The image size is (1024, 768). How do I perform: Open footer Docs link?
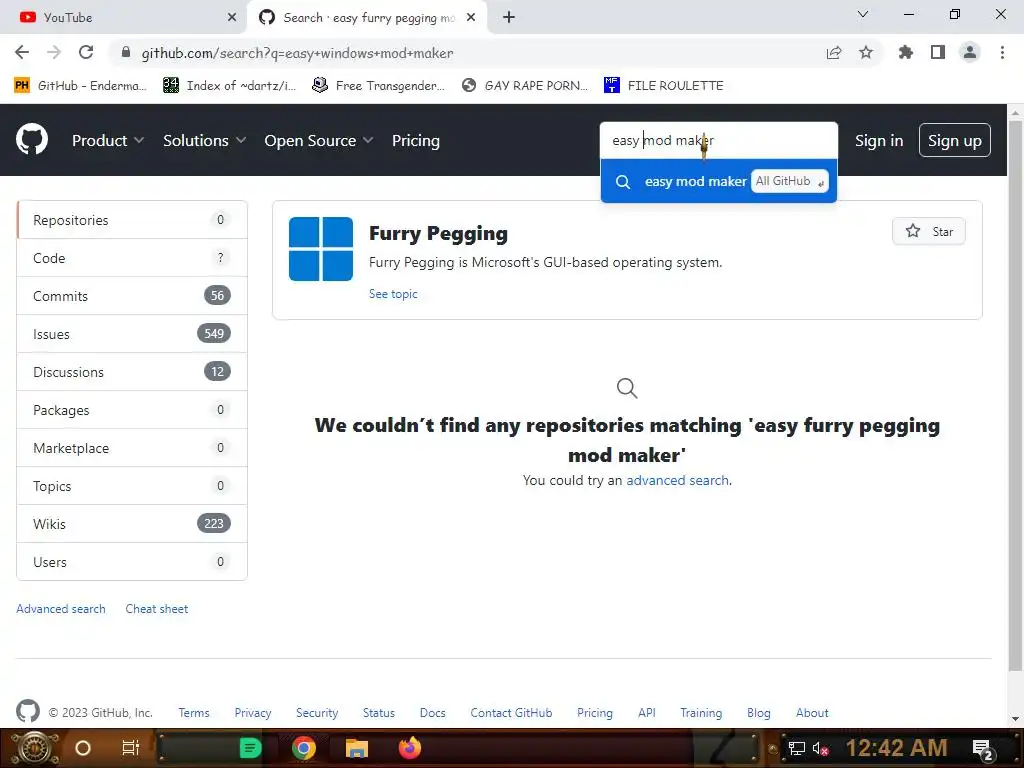432,712
